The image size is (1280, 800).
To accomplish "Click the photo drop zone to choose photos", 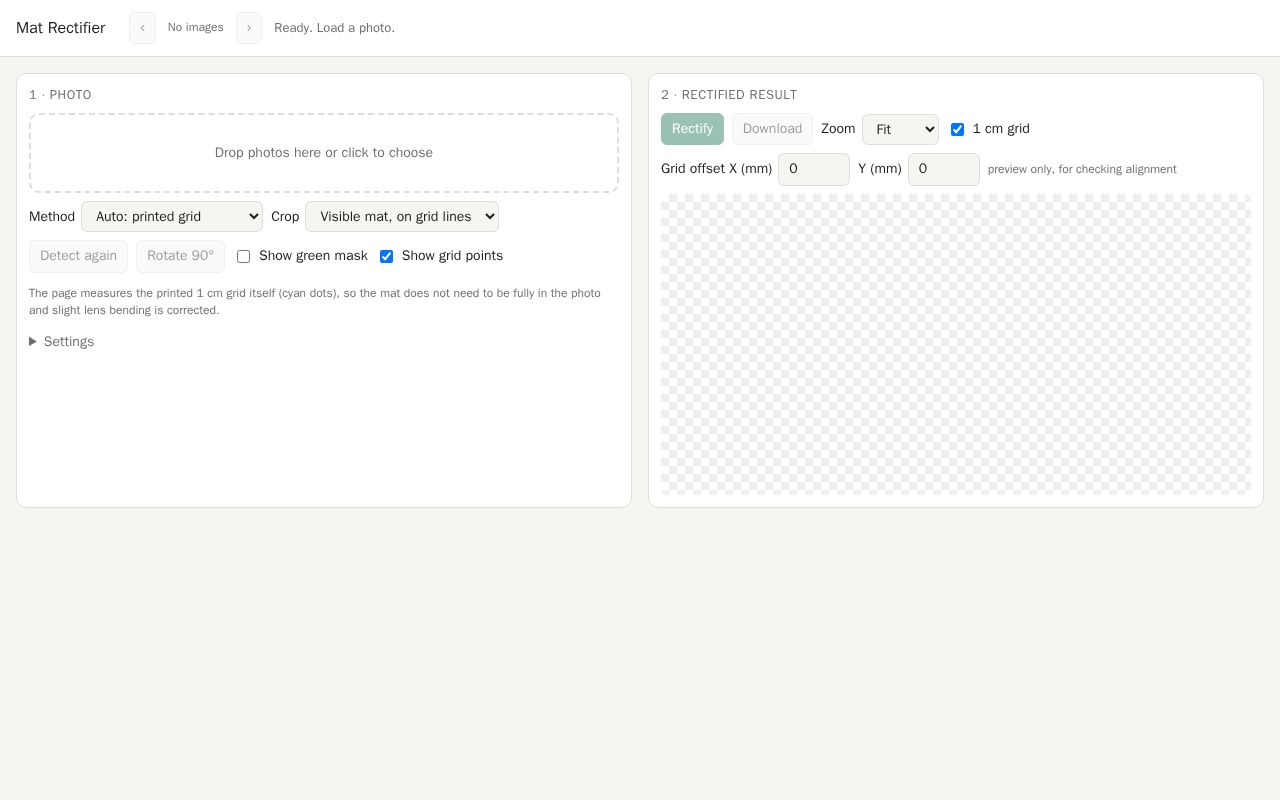I will click(324, 153).
